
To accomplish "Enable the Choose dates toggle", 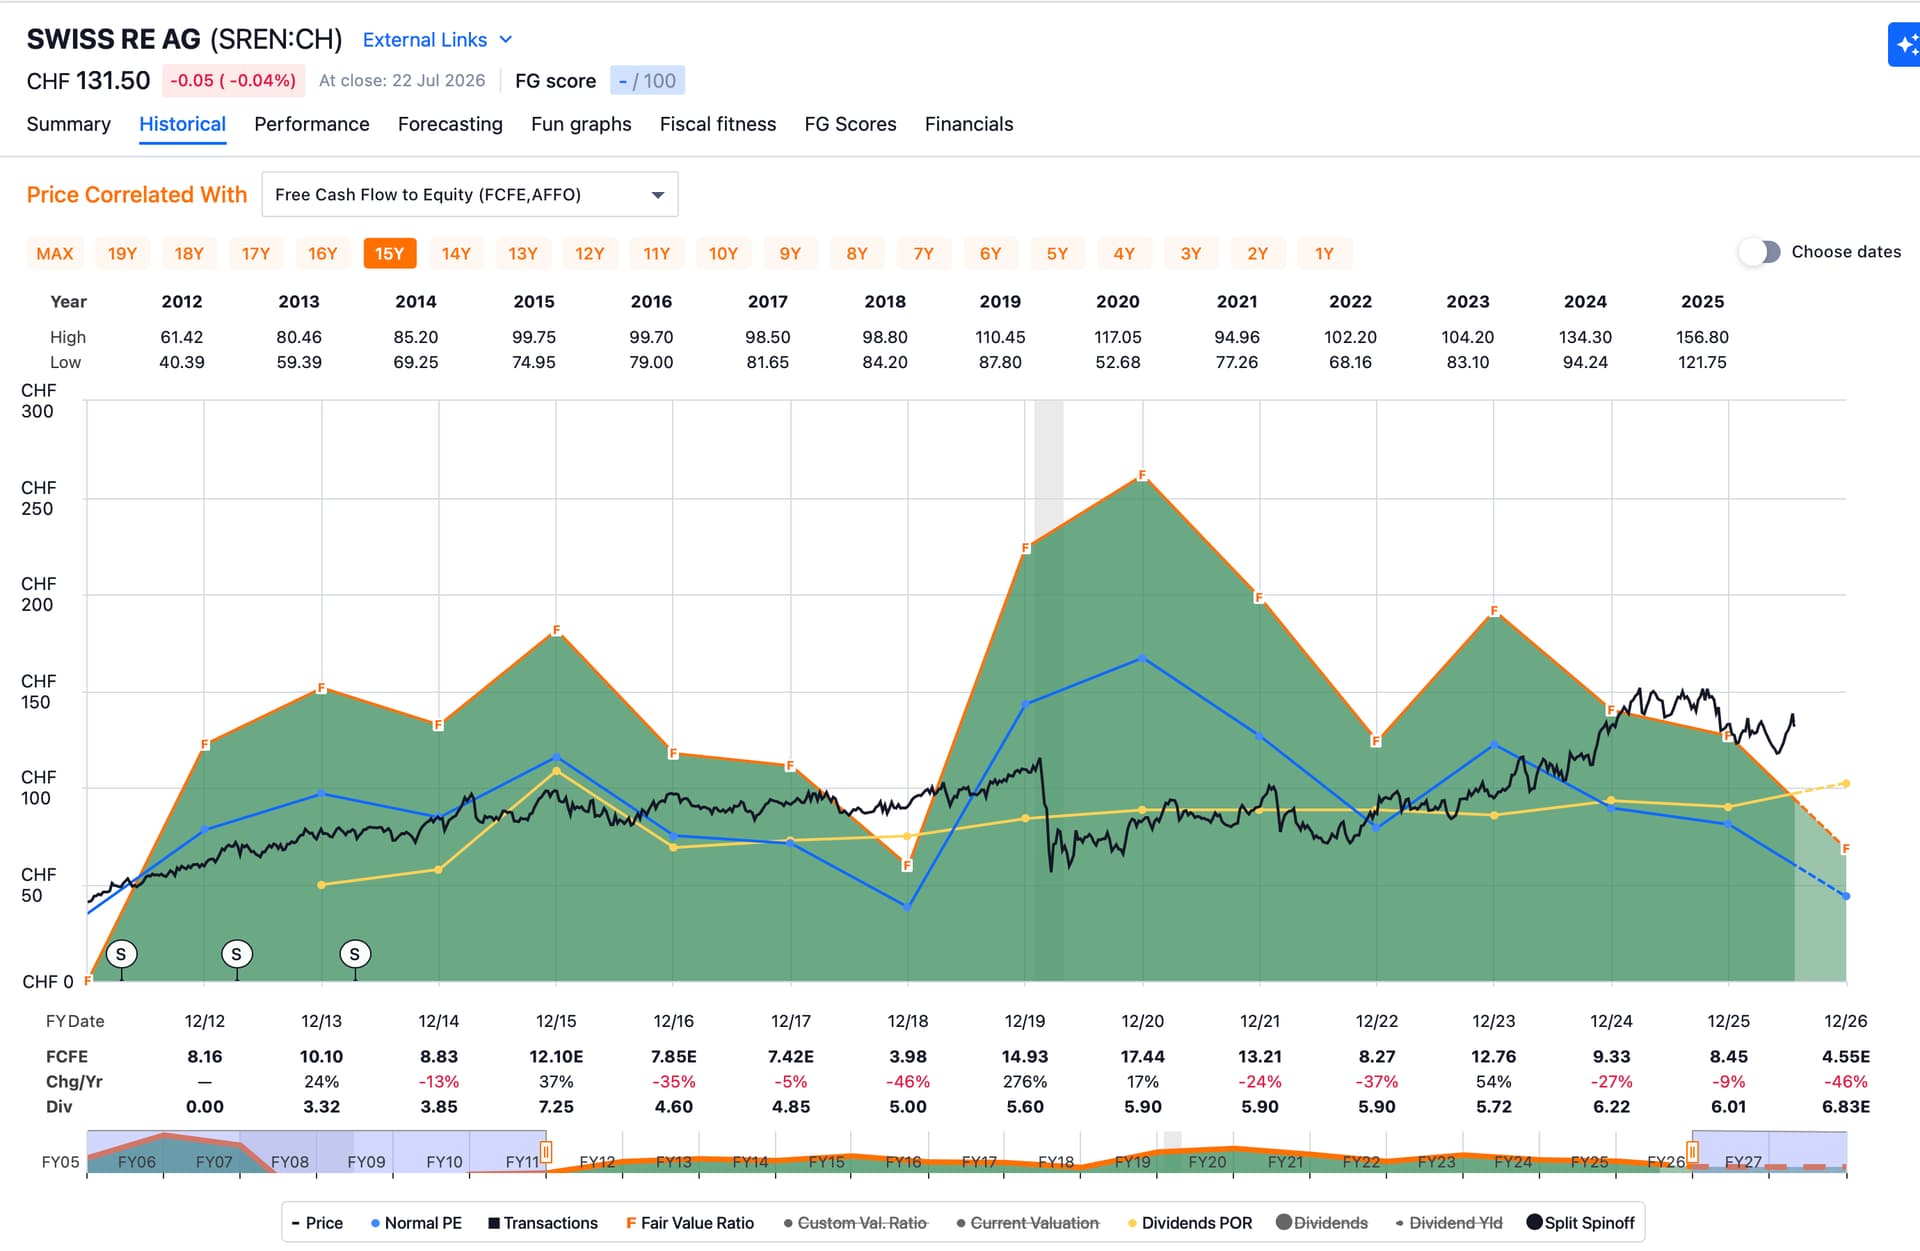I will click(x=1759, y=252).
